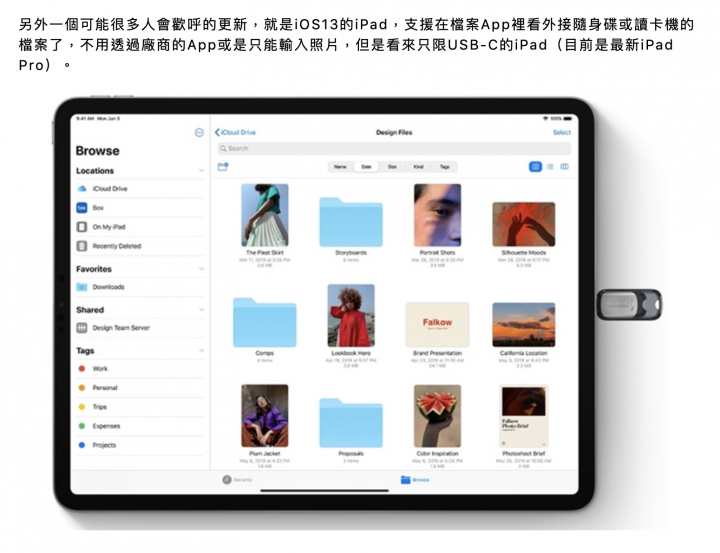Open Recently Deleted location
The image size is (720, 553).
click(x=140, y=246)
